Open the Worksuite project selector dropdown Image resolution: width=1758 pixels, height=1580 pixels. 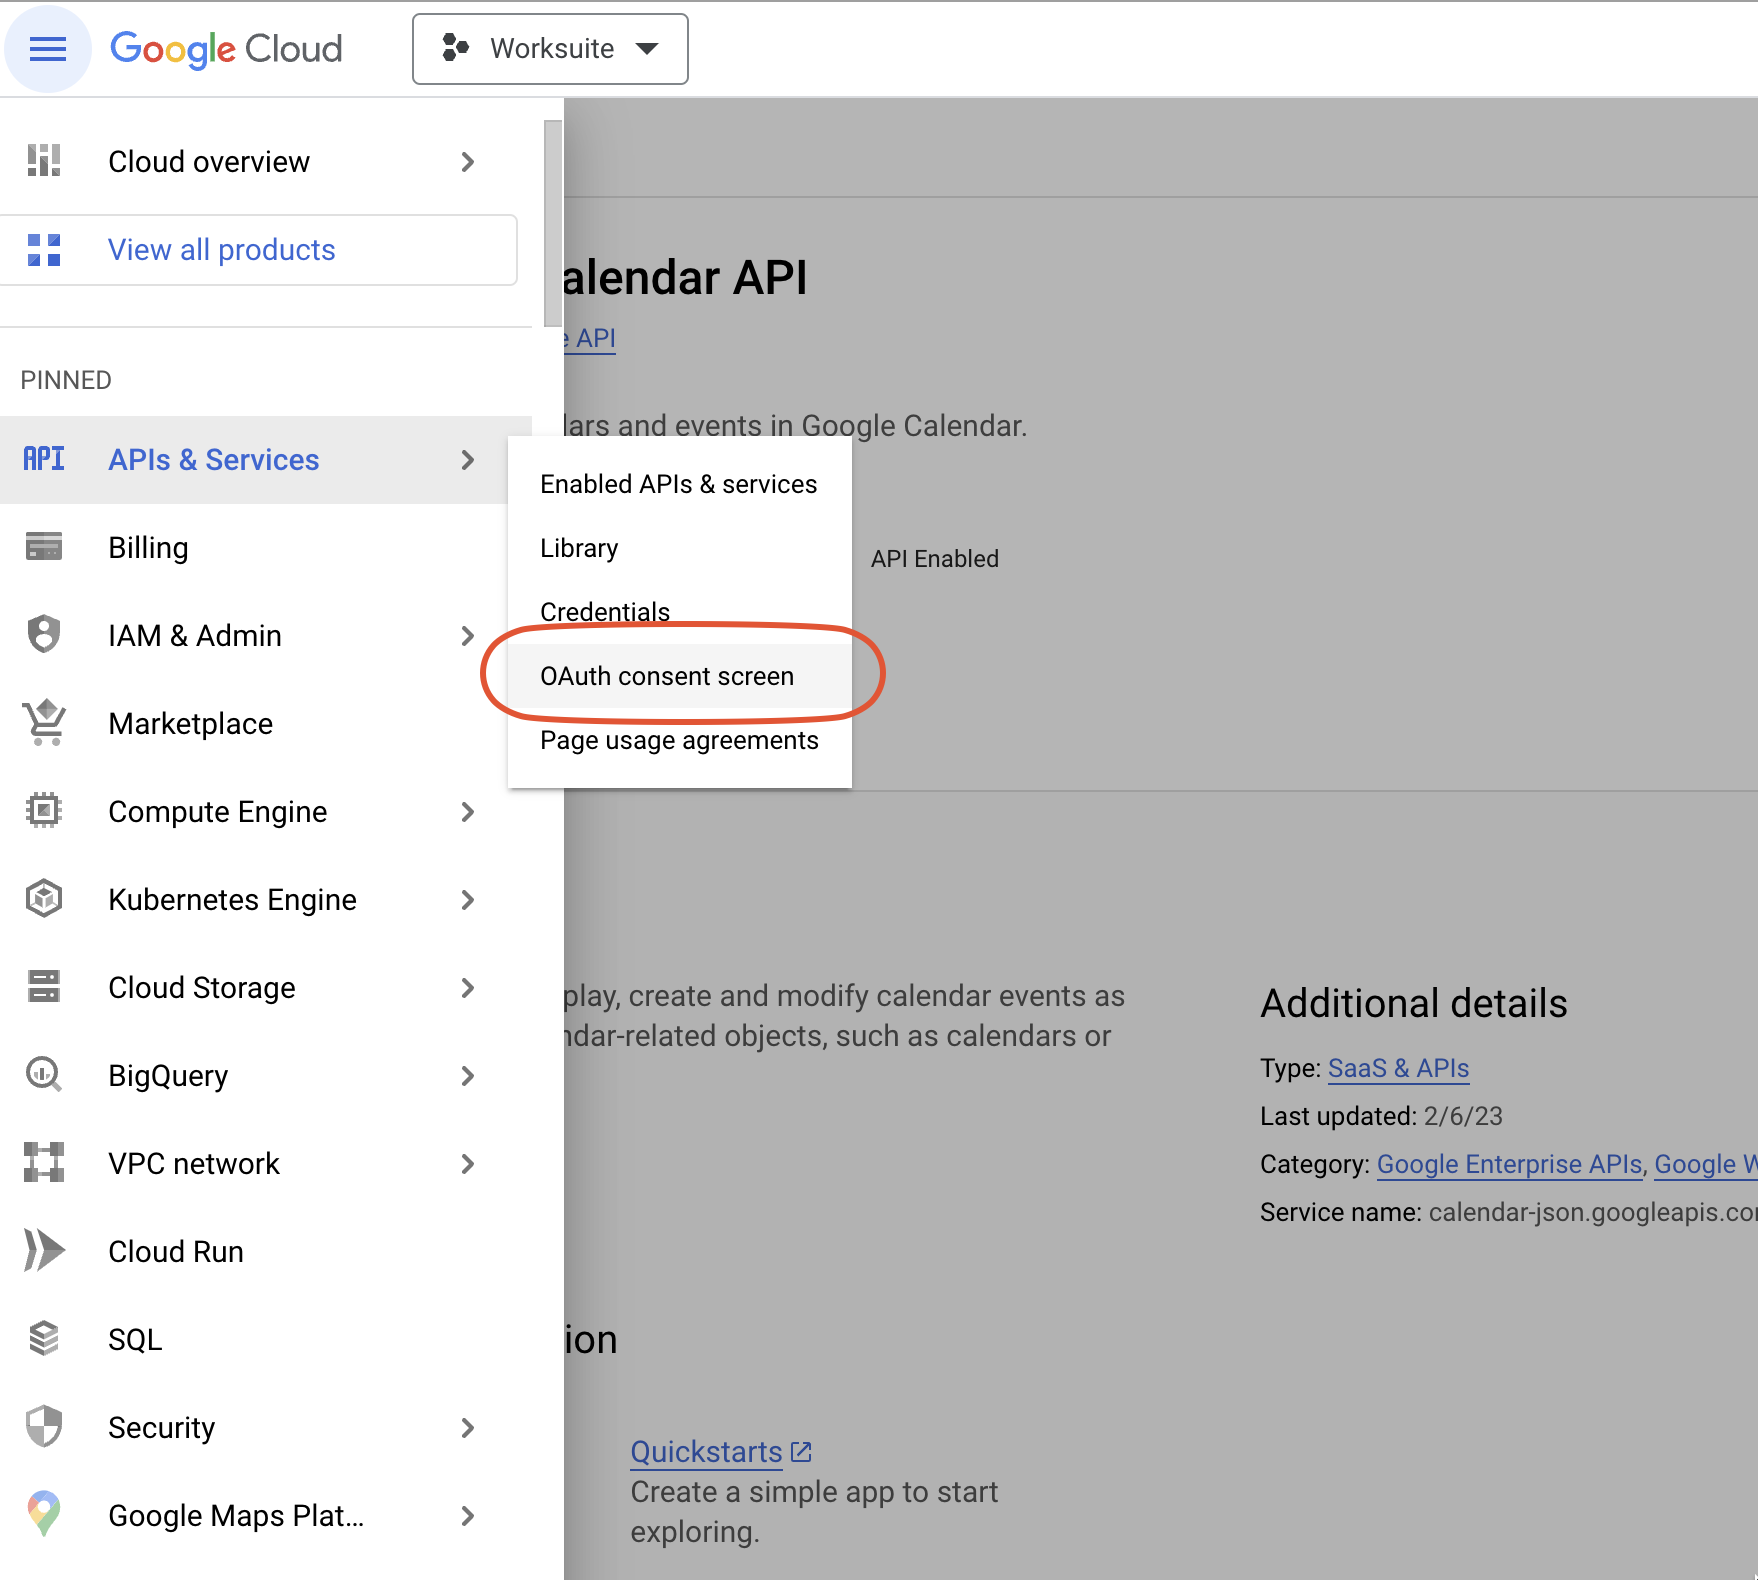[550, 49]
